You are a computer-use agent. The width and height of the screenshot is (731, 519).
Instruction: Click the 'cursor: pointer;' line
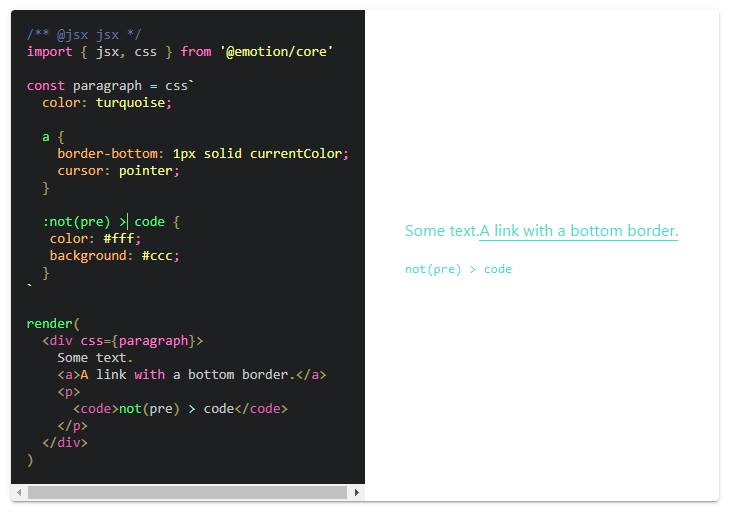pyautogui.click(x=118, y=171)
